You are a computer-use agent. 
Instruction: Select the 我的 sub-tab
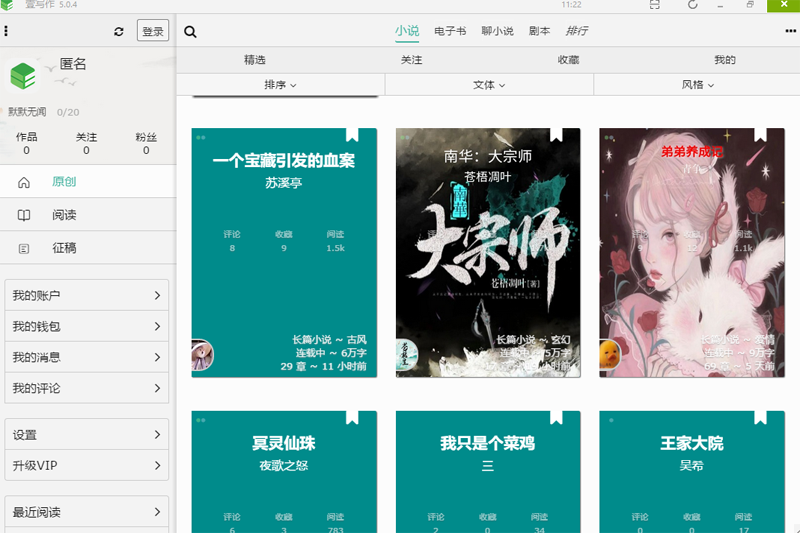click(x=724, y=60)
